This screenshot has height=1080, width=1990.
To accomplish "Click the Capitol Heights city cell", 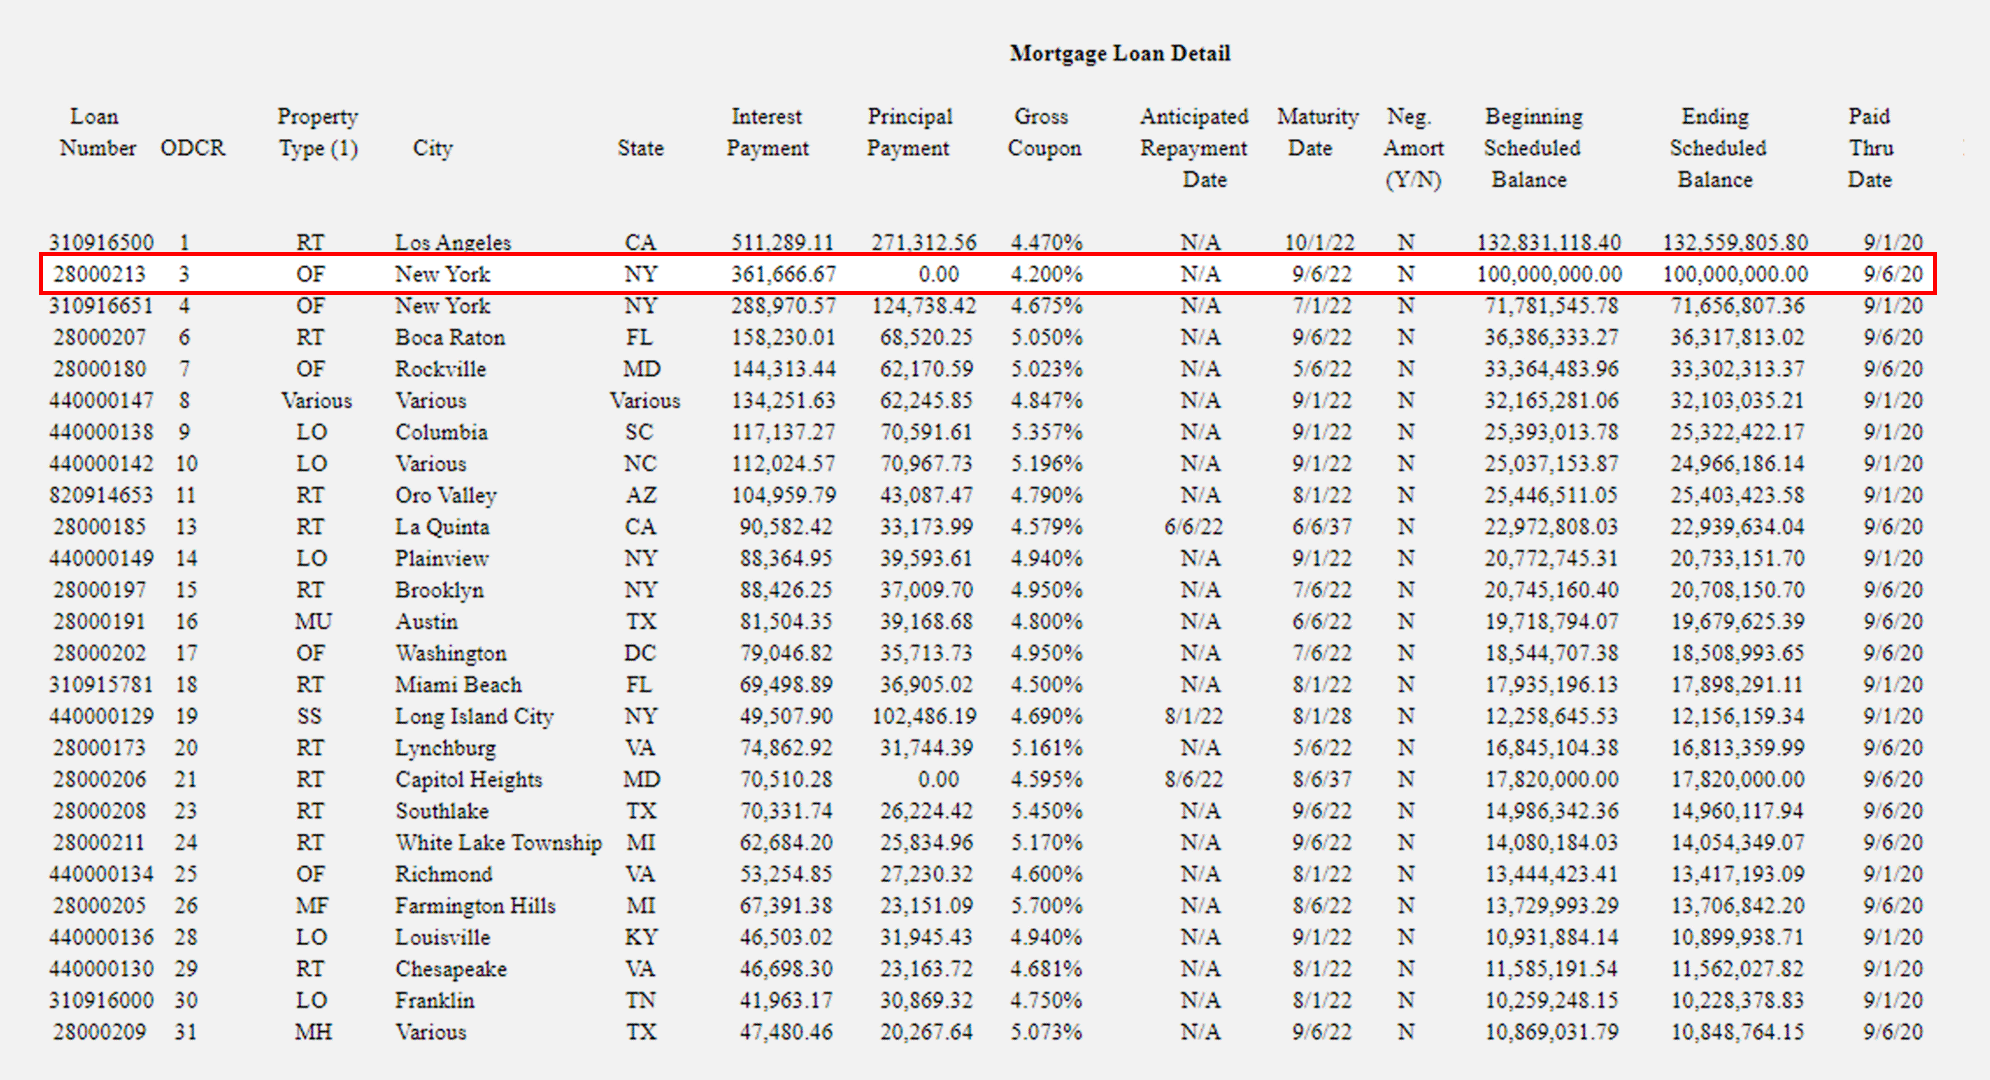I will (x=468, y=780).
